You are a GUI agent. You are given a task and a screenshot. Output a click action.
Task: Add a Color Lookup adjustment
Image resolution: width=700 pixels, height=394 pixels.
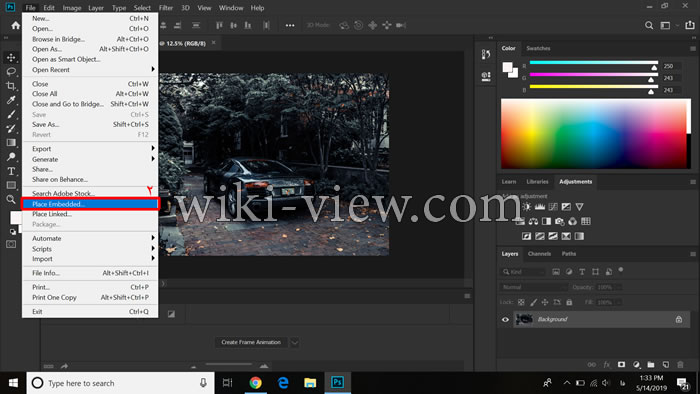pyautogui.click(x=586, y=221)
